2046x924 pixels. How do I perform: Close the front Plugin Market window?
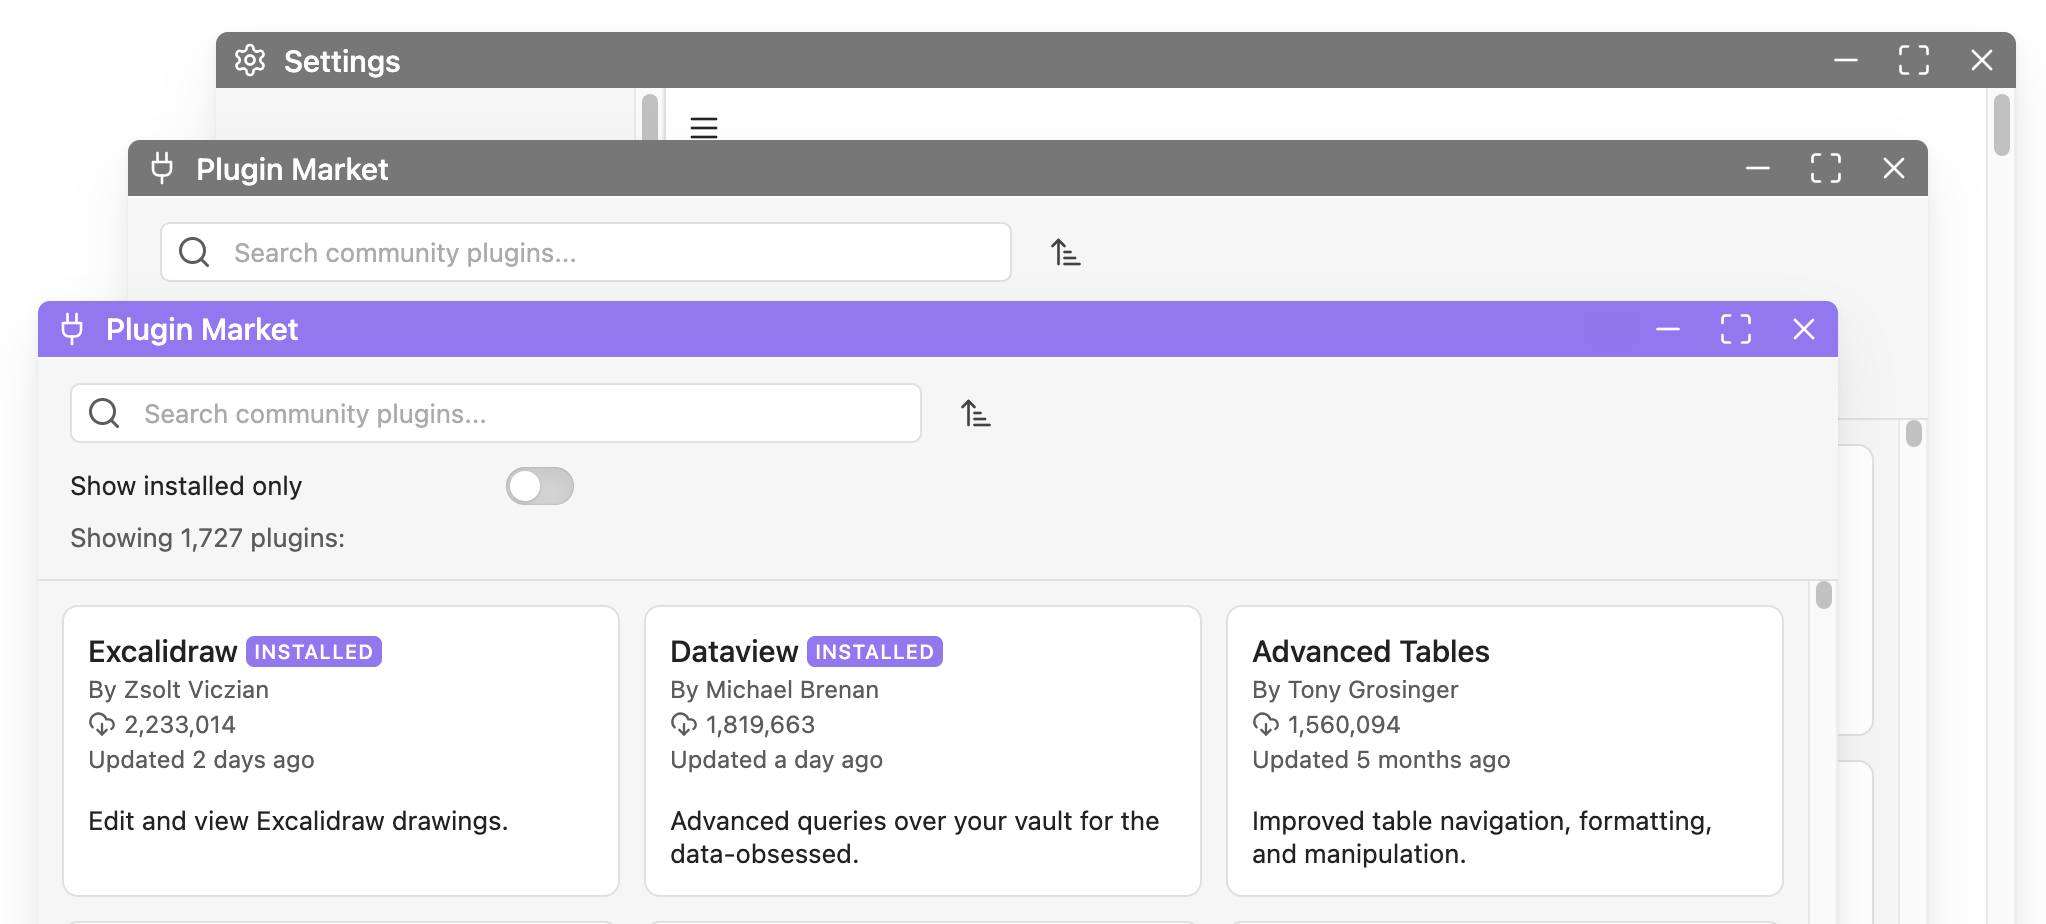[1804, 329]
